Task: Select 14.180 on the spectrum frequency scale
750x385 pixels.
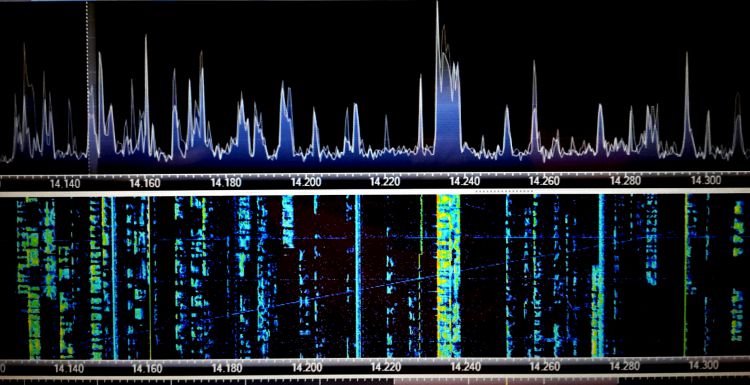Action: click(225, 182)
